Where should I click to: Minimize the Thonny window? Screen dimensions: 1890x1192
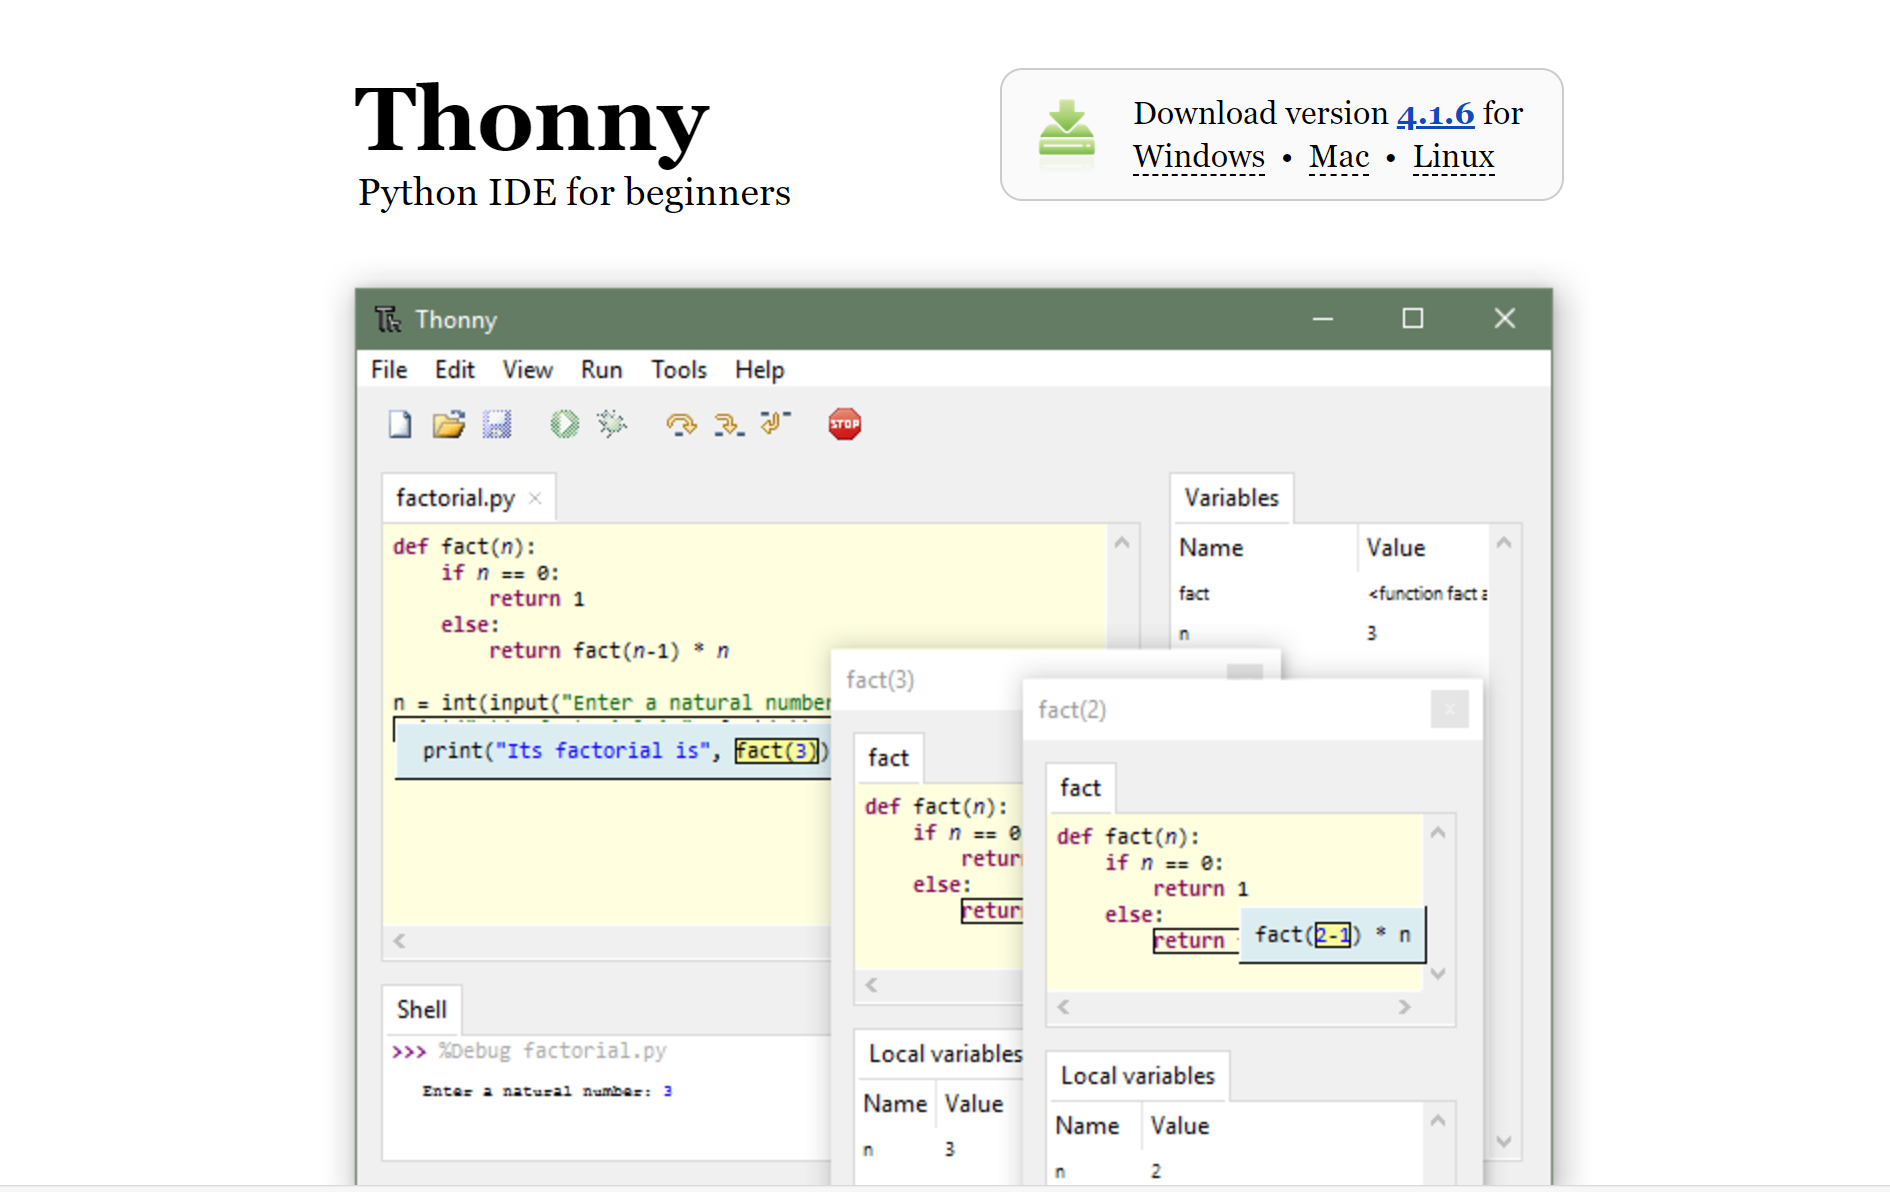(x=1323, y=318)
